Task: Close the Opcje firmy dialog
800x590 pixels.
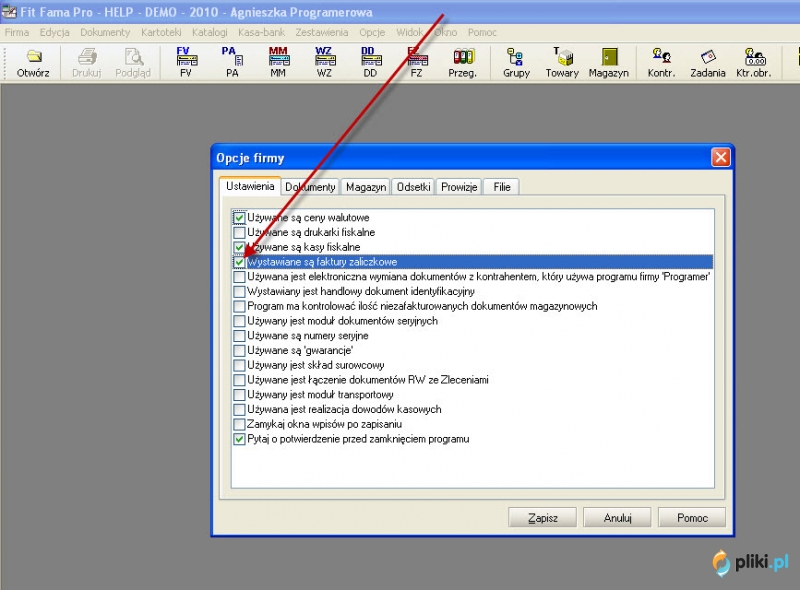Action: tap(720, 158)
